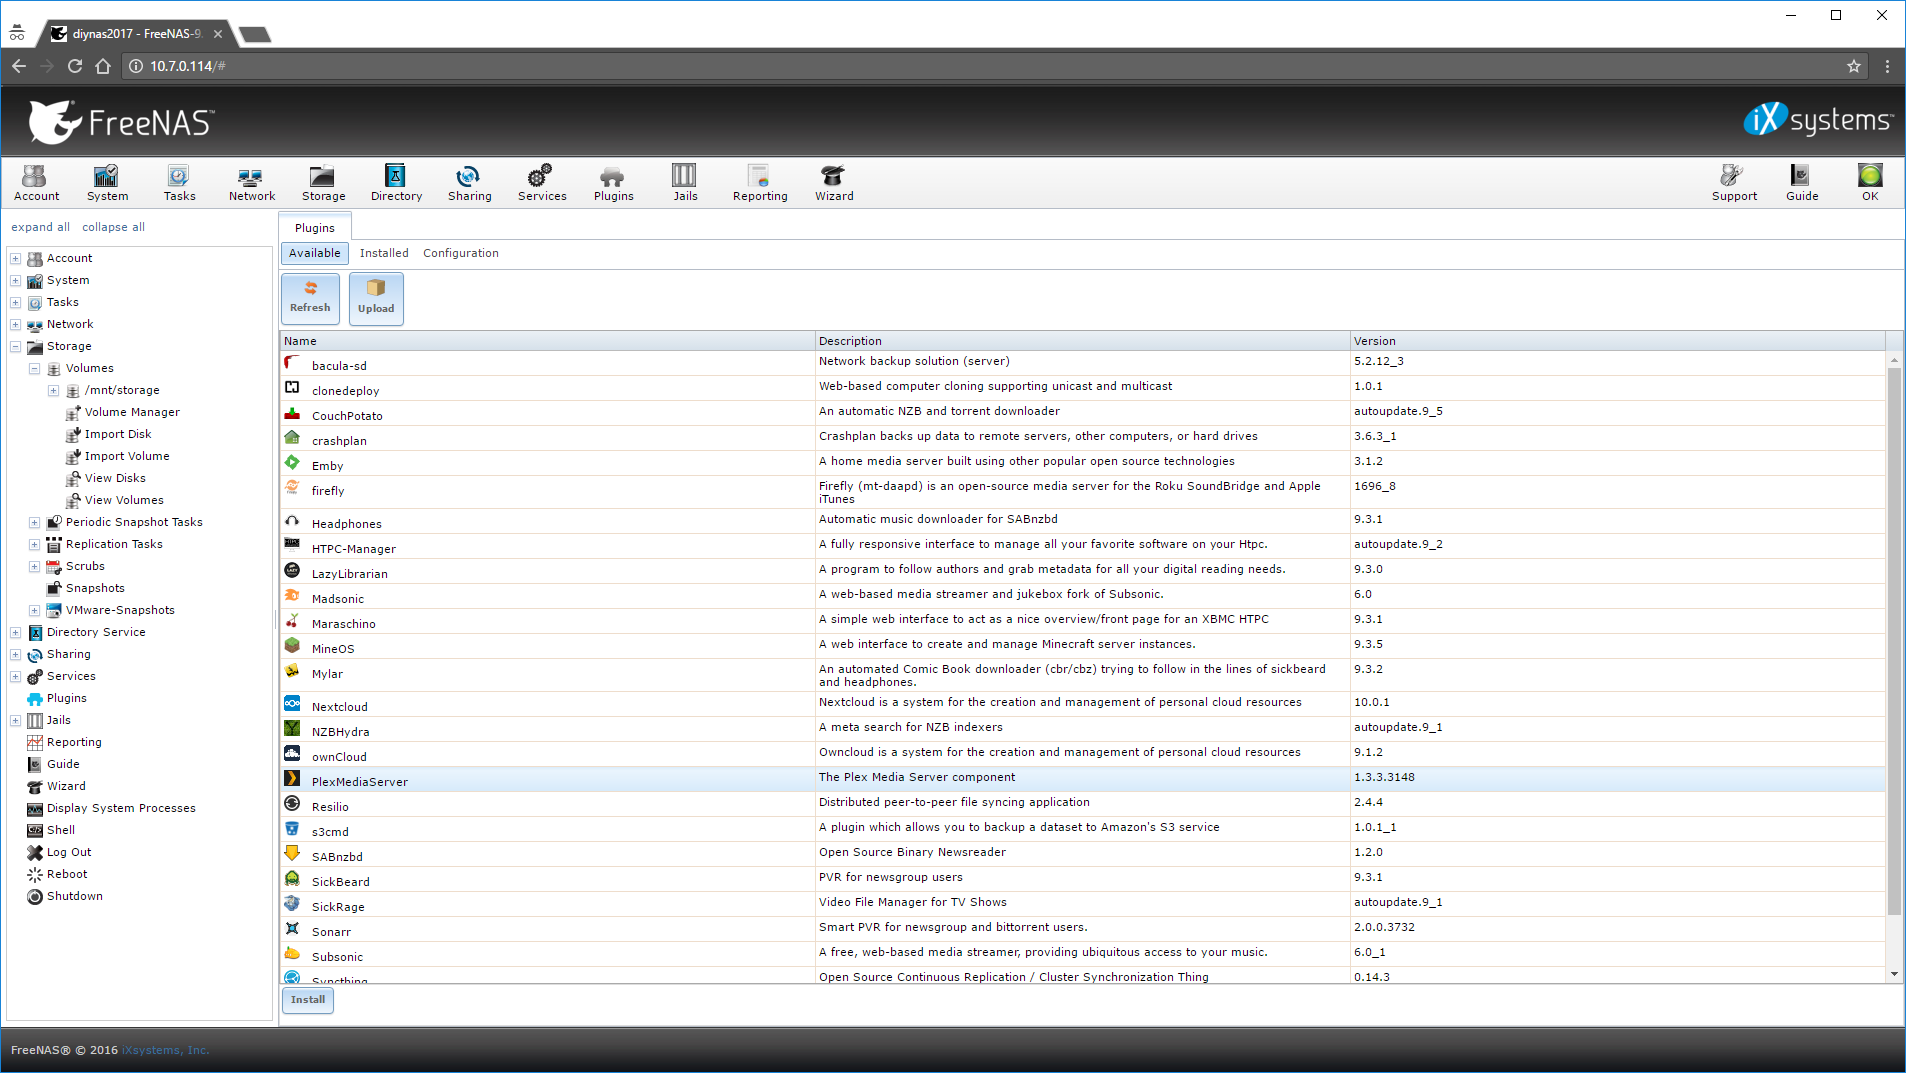Open the Services toolbar icon

(542, 183)
